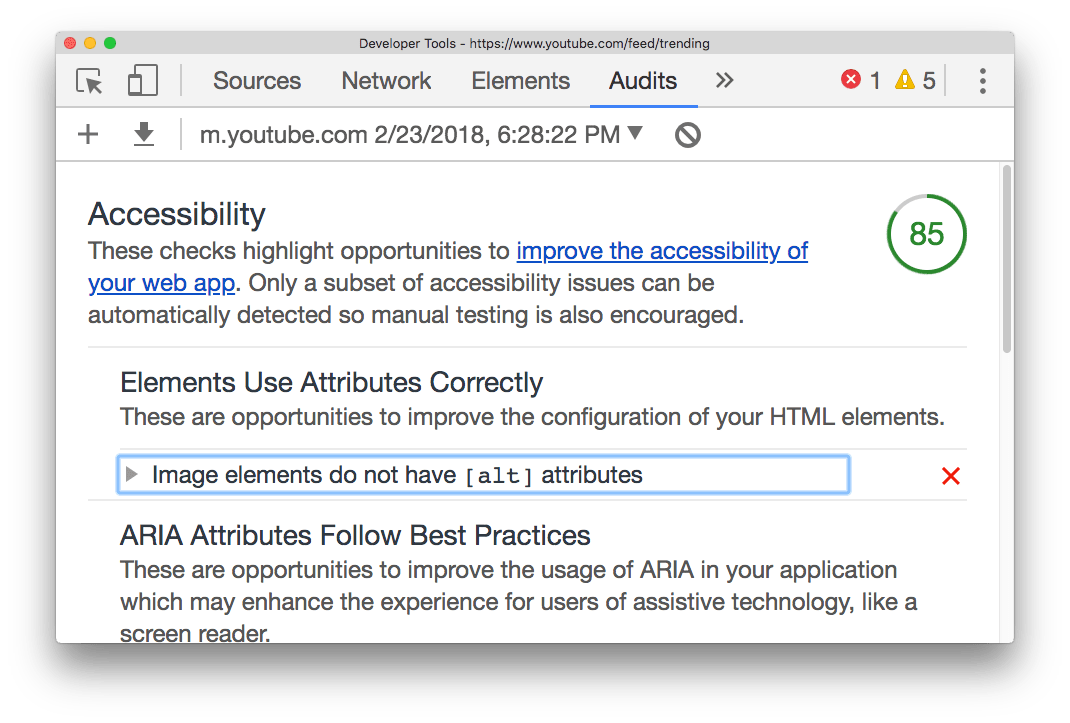Open the Network tab
Screen dimensions: 1070x723
(386, 81)
